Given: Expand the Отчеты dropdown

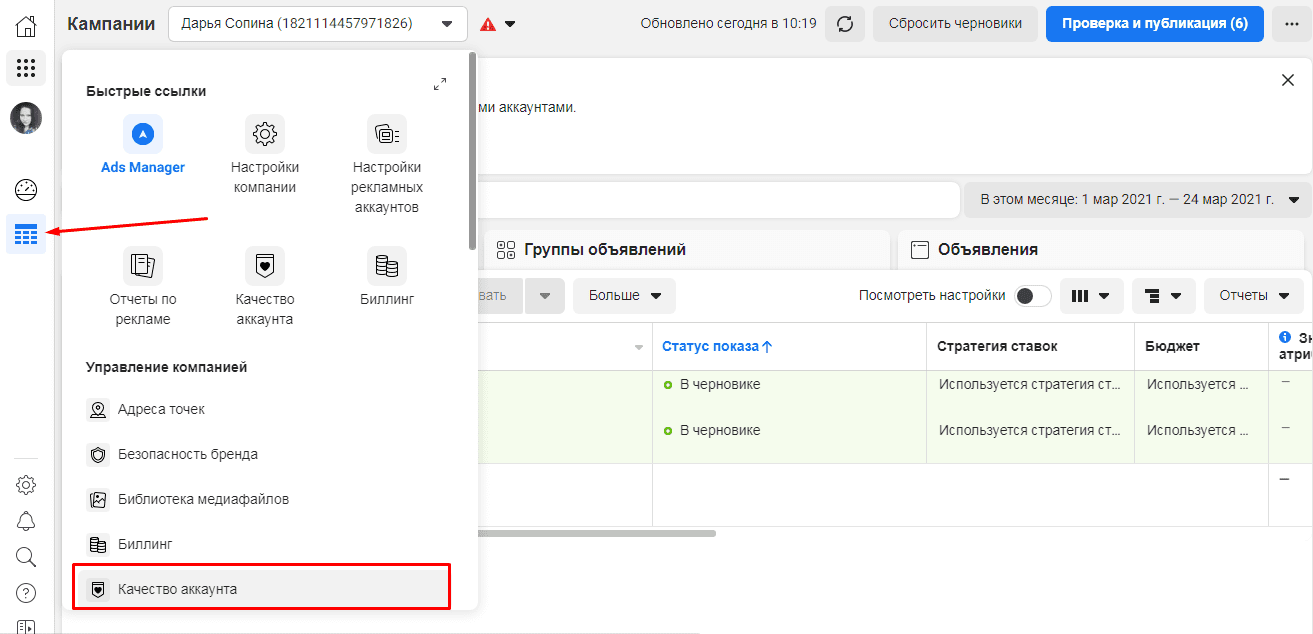Looking at the screenshot, I should [1253, 295].
